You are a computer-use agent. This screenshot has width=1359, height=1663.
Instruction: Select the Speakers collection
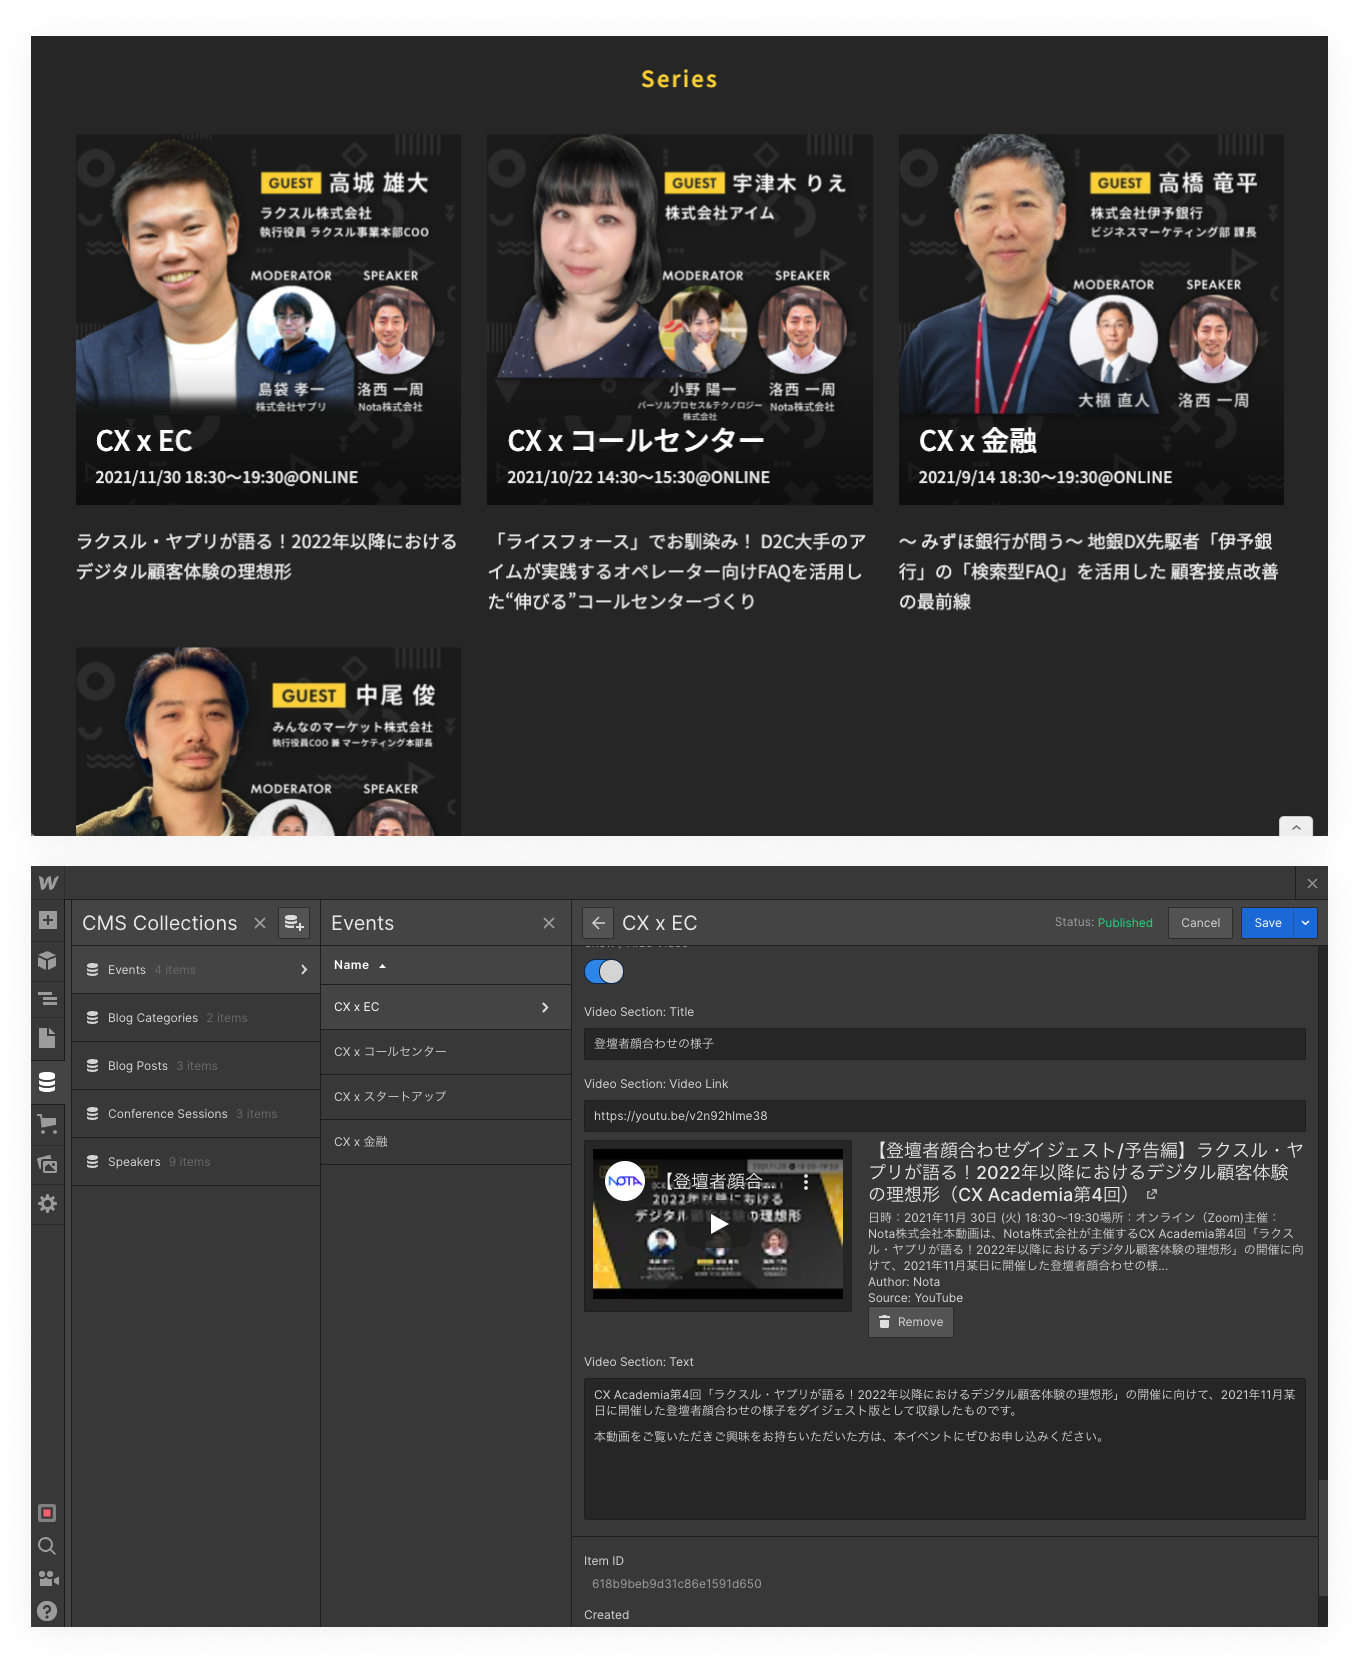[x=196, y=1162]
